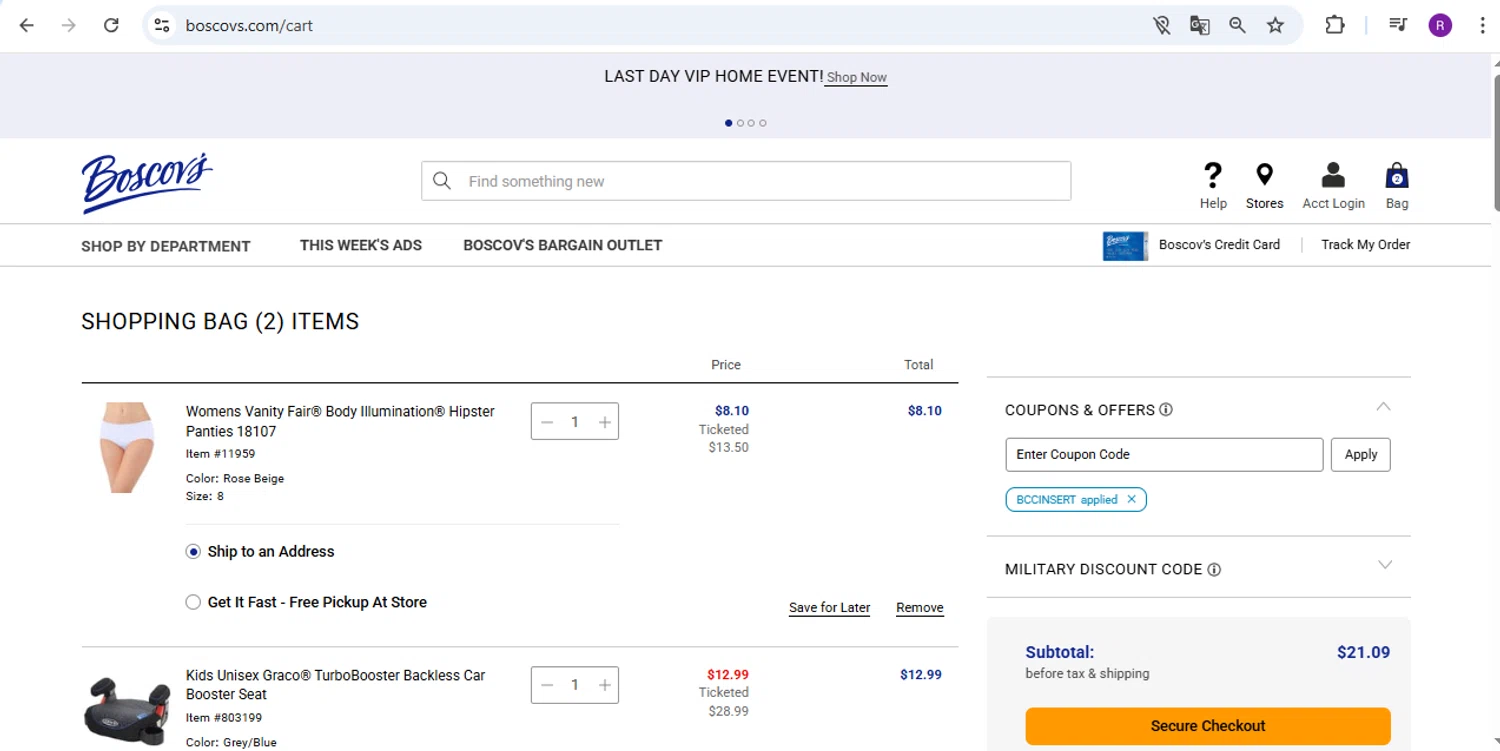The height and width of the screenshot is (751, 1500).
Task: Decrease quantity of Vanity Fair panties
Action: click(547, 422)
